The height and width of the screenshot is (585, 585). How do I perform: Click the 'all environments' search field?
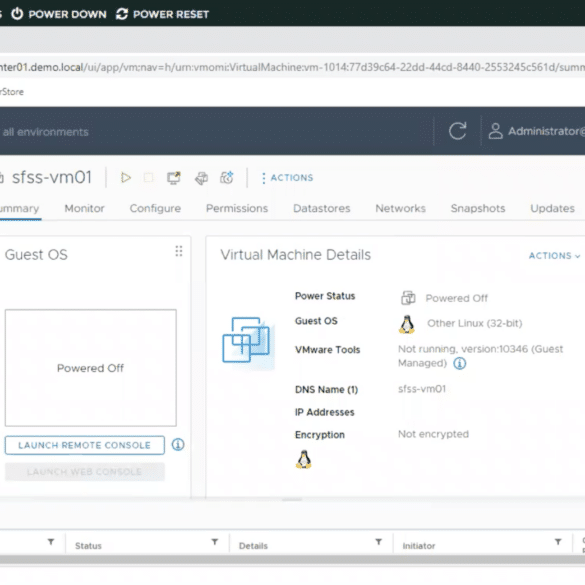coord(46,132)
